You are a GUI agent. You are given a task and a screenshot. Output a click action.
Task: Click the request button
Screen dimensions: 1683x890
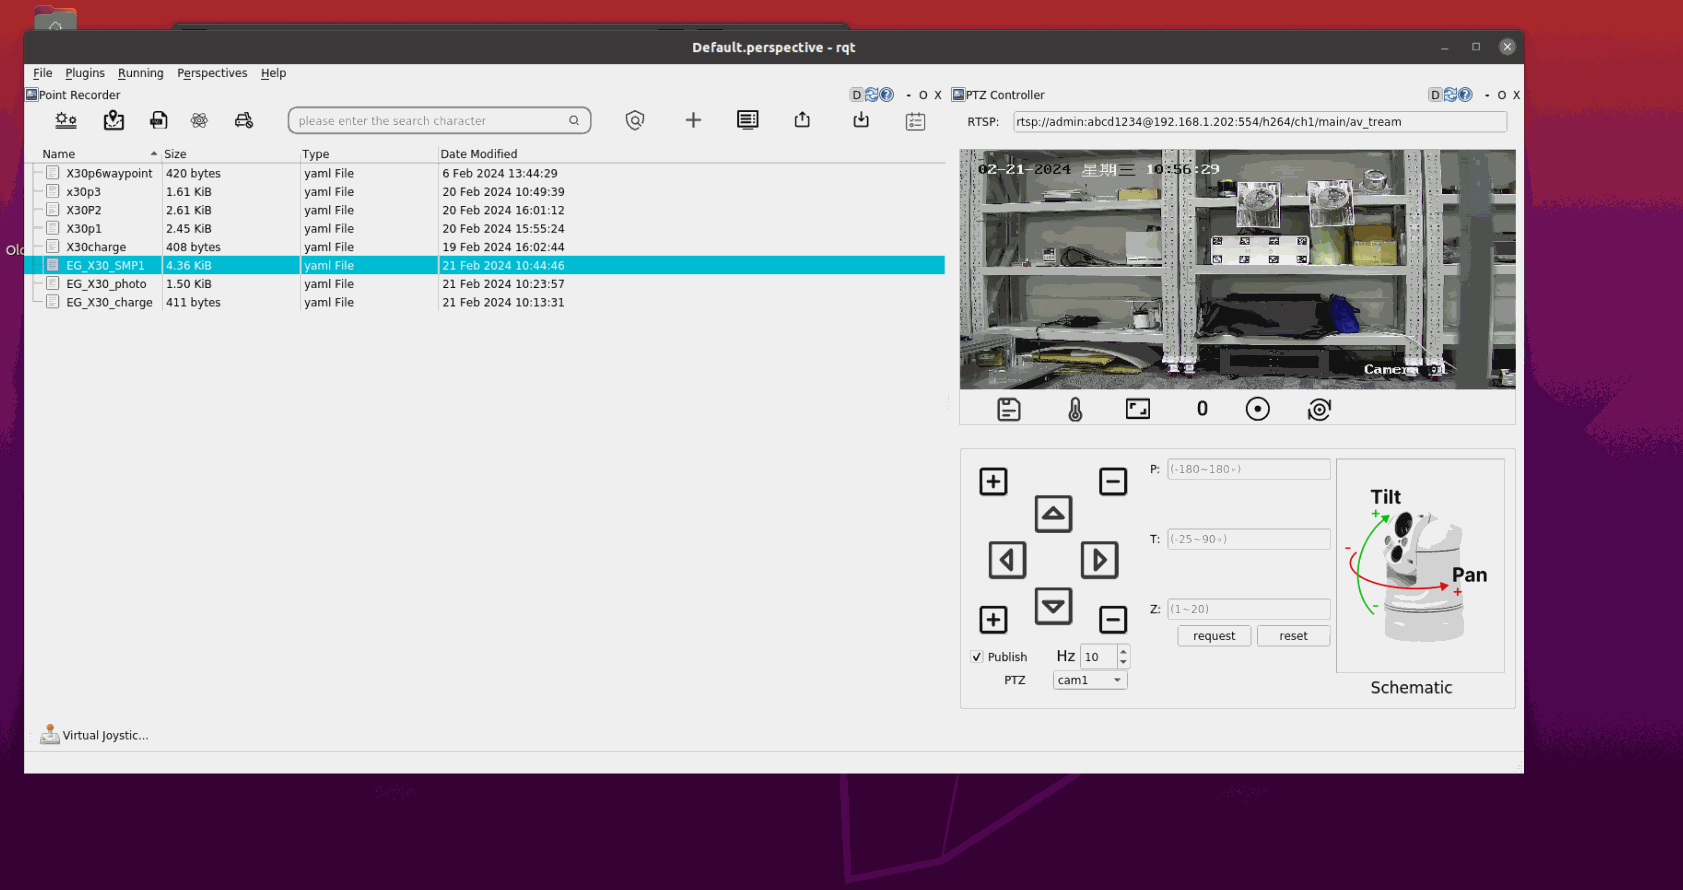1214,636
